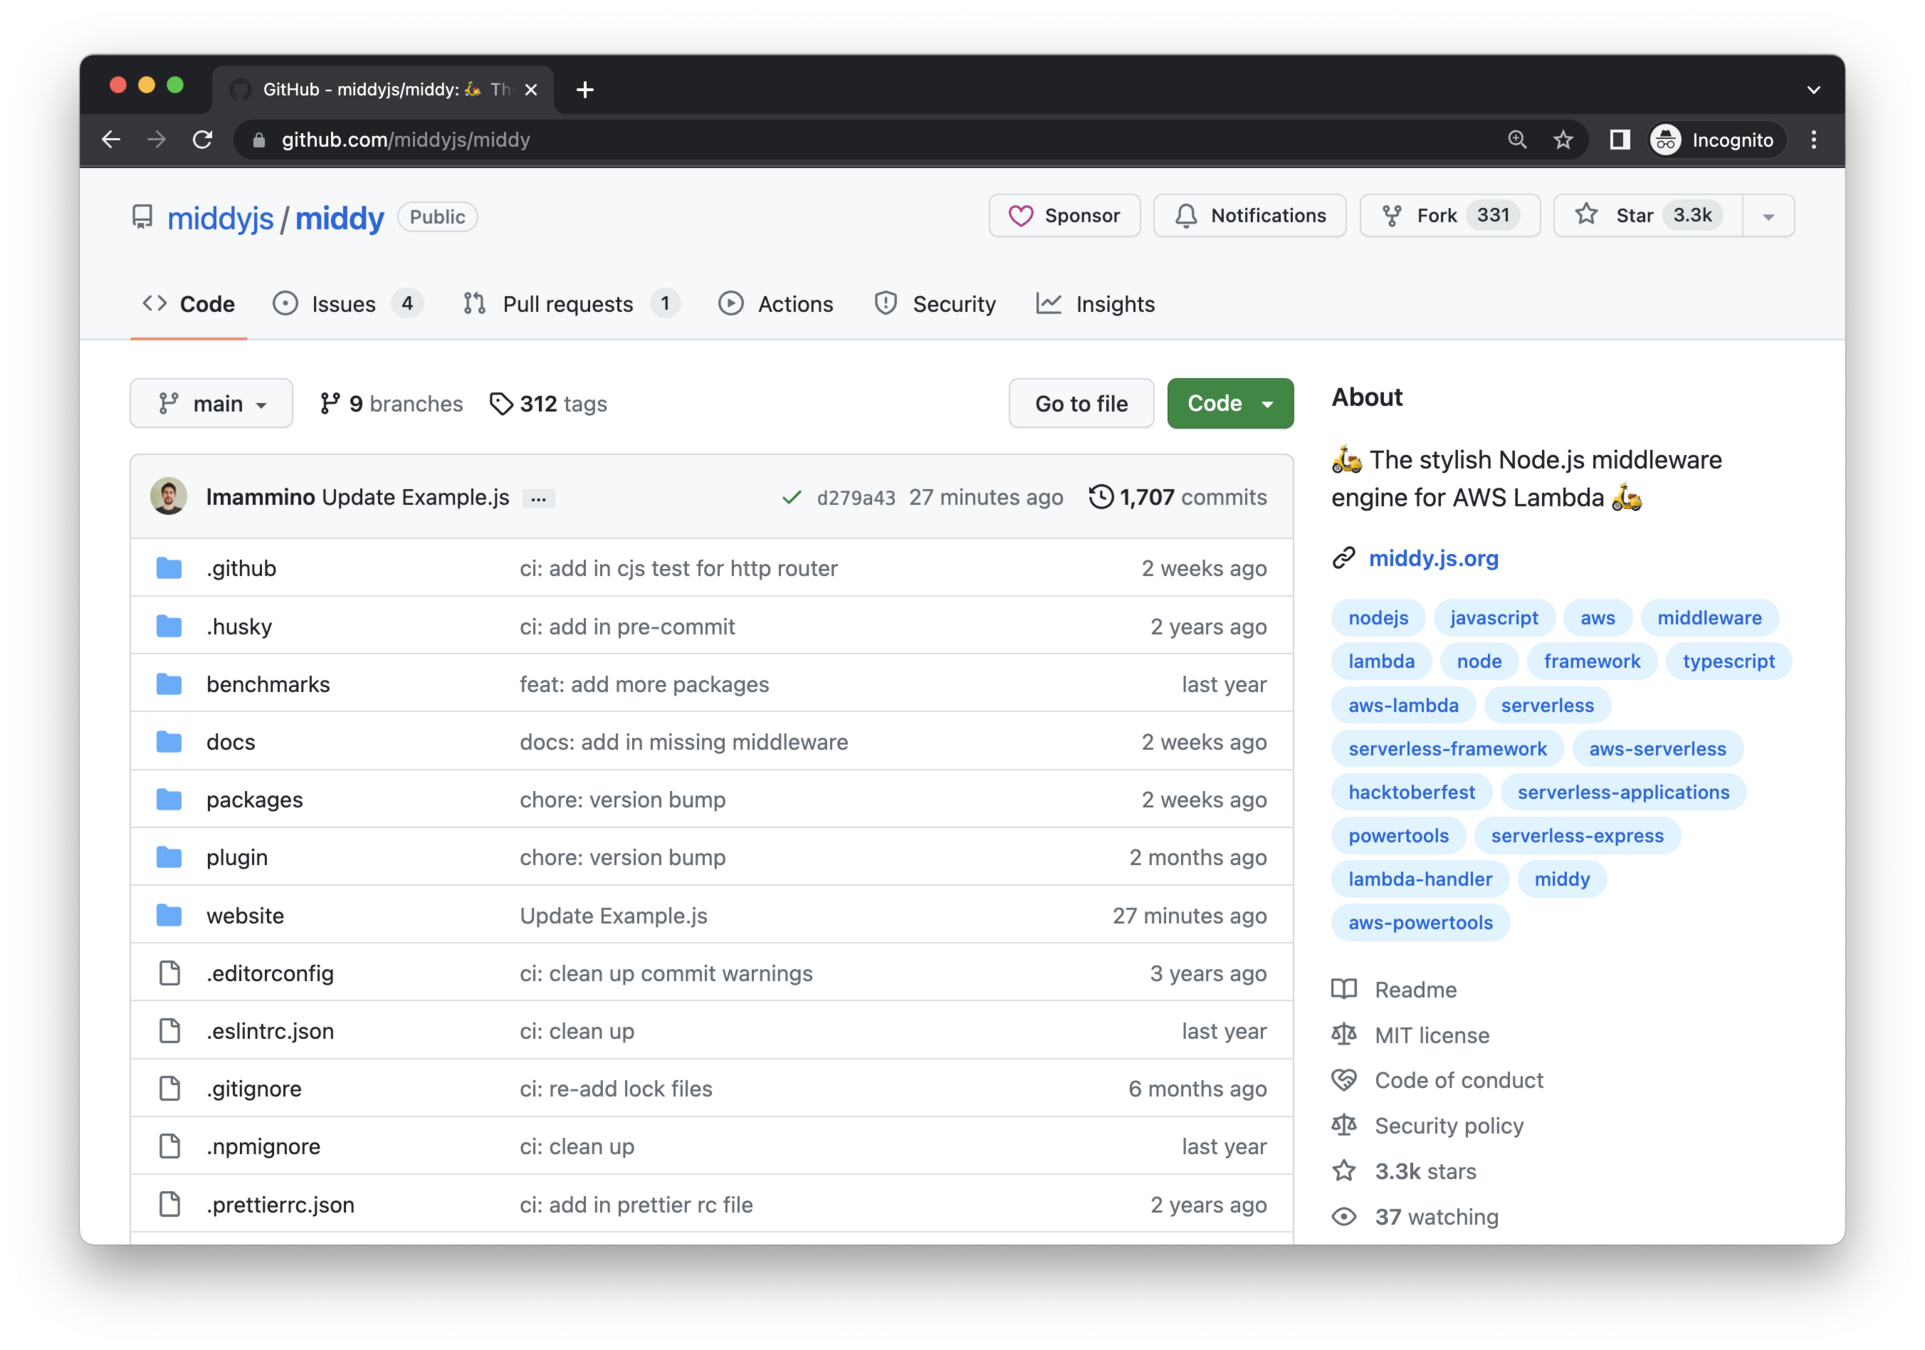Click the browser back arrow
Viewport: 1925px width, 1350px height.
click(x=111, y=140)
